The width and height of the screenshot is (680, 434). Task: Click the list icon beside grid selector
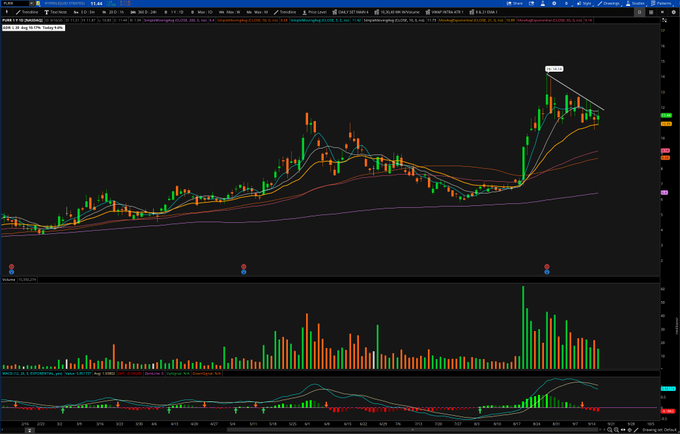point(662,12)
